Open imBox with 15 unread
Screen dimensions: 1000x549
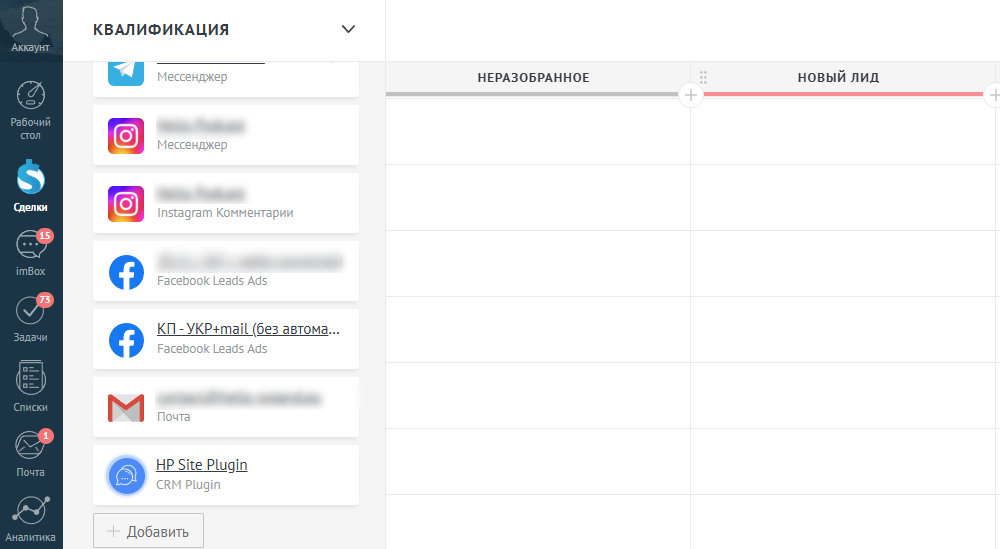(x=30, y=253)
